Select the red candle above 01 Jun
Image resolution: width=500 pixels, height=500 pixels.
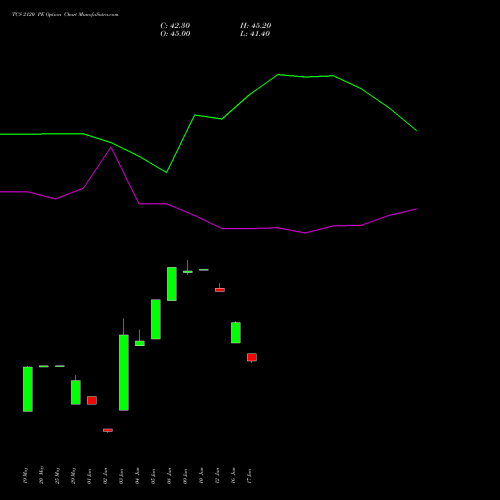pyautogui.click(x=92, y=400)
